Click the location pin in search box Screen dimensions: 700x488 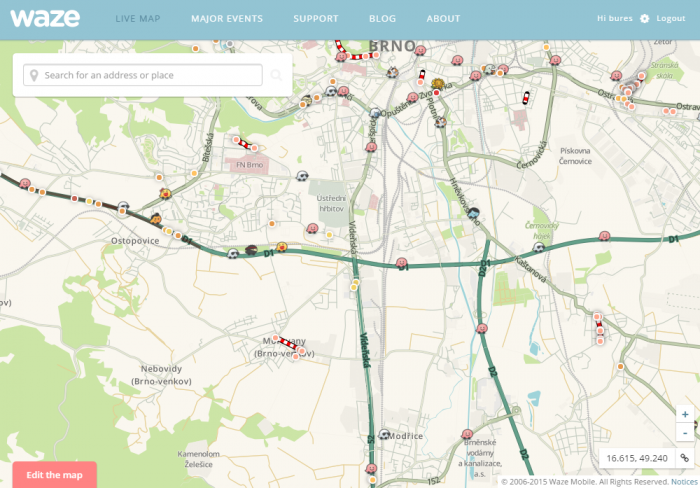(x=34, y=75)
